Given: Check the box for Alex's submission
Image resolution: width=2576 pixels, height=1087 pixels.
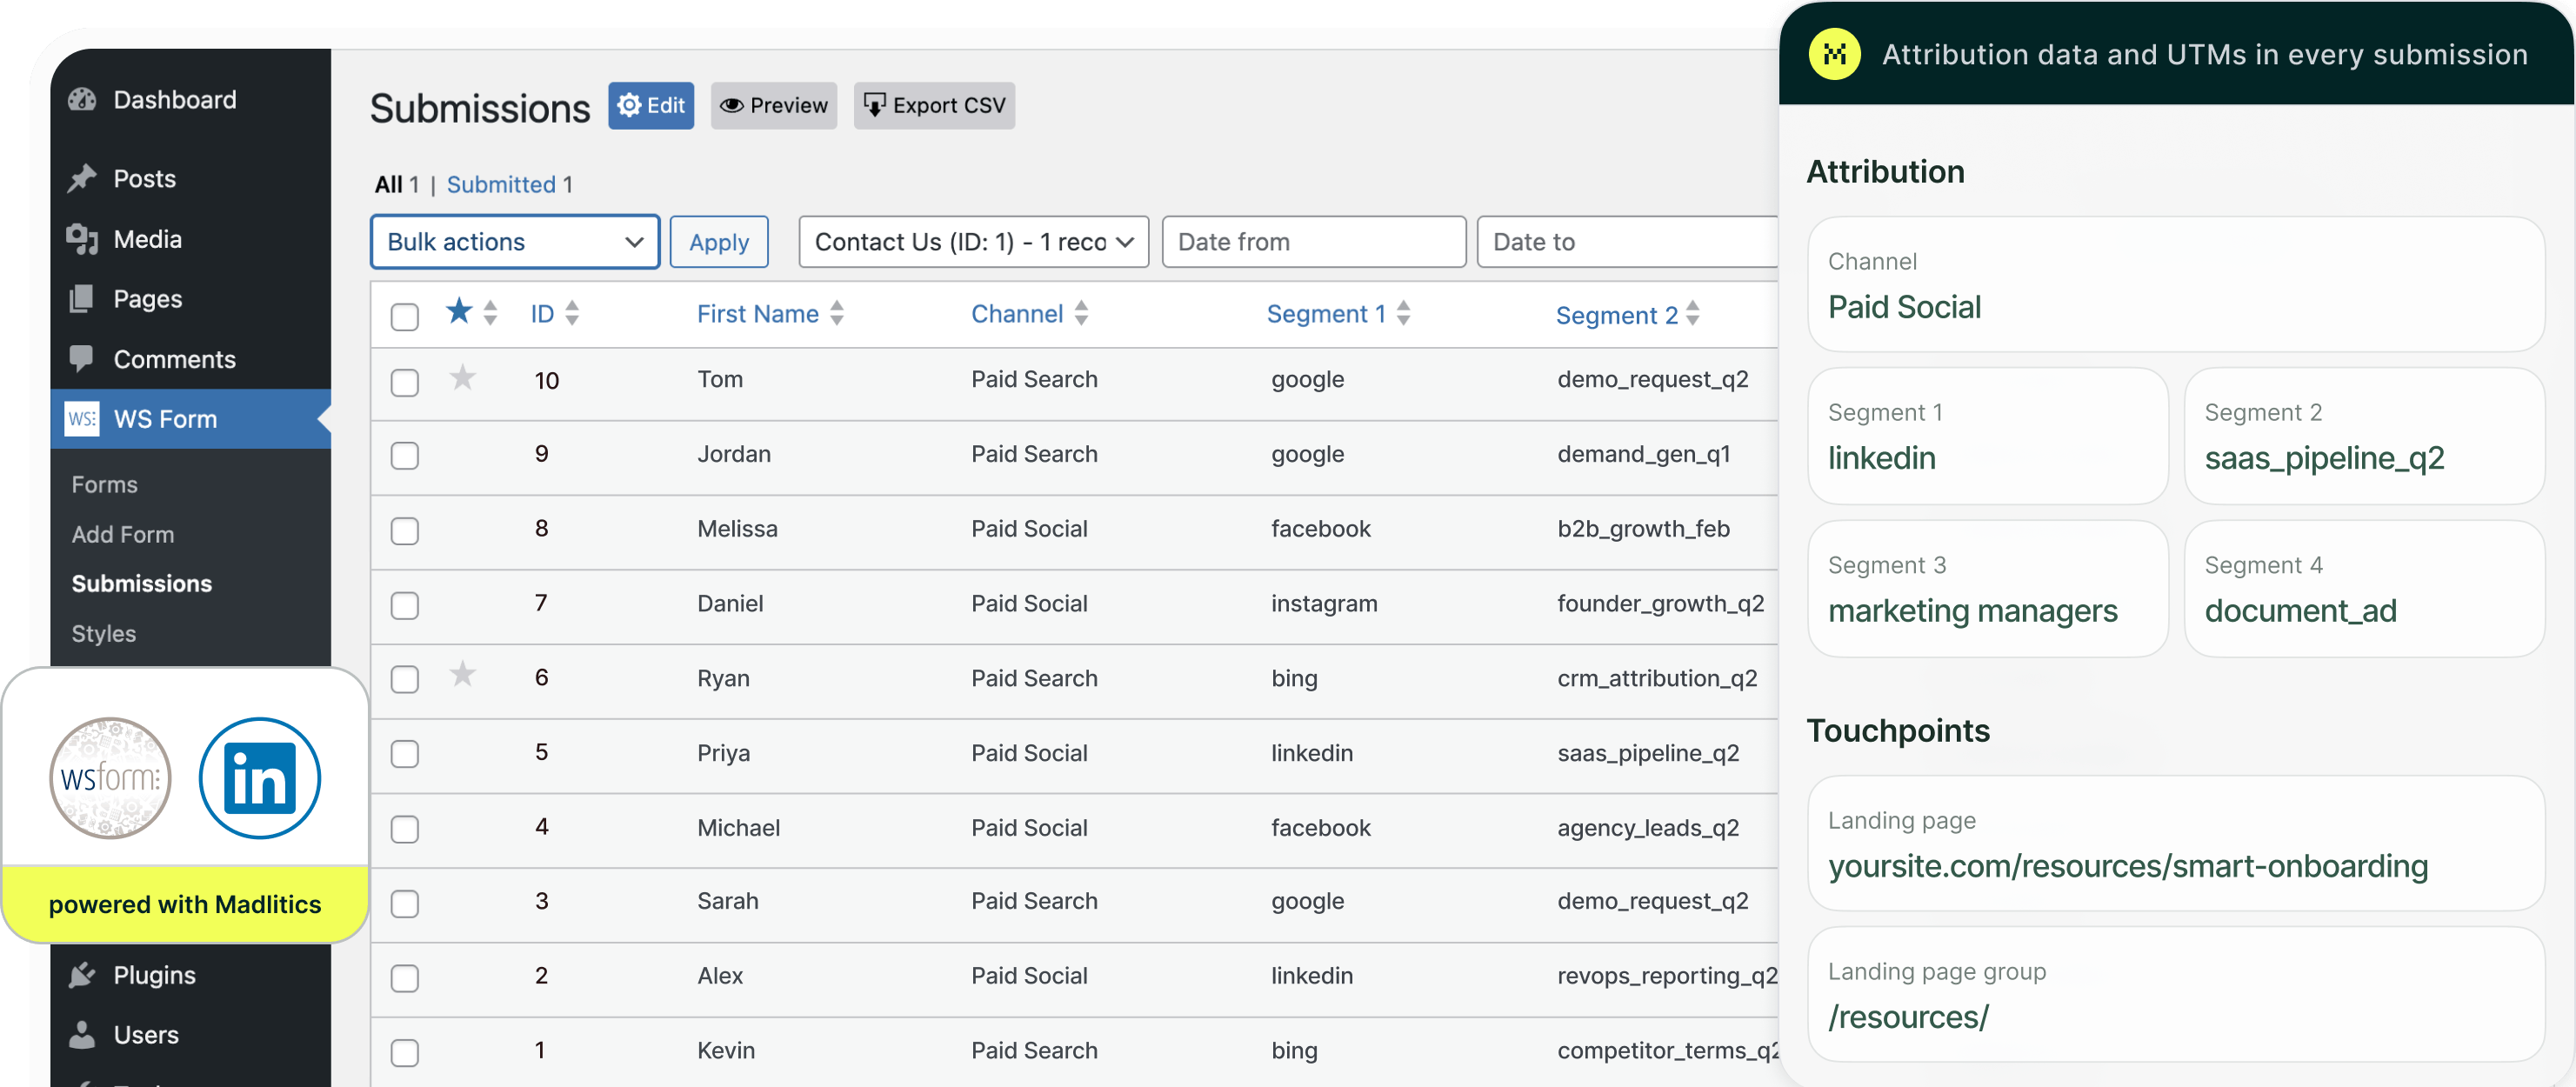Looking at the screenshot, I should 405,978.
